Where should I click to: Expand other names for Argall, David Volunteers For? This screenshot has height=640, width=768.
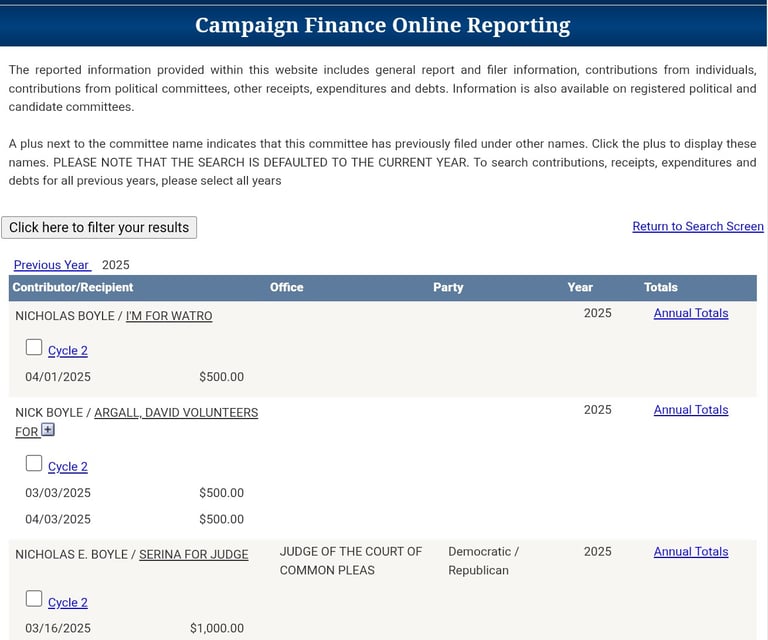point(48,429)
